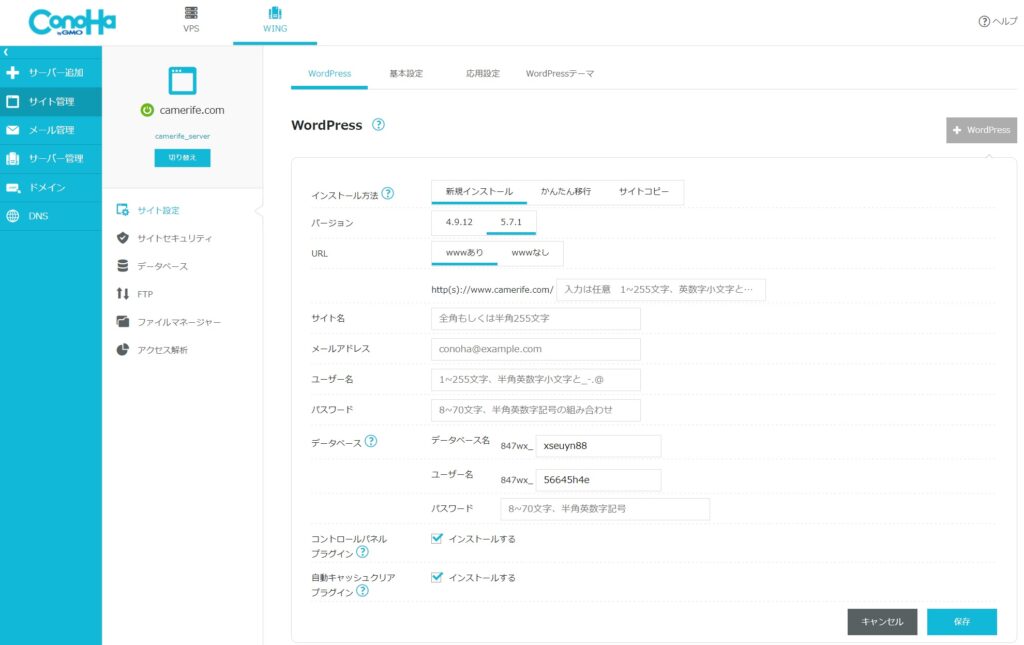Collapse the sidebar with the left chevron

6,52
